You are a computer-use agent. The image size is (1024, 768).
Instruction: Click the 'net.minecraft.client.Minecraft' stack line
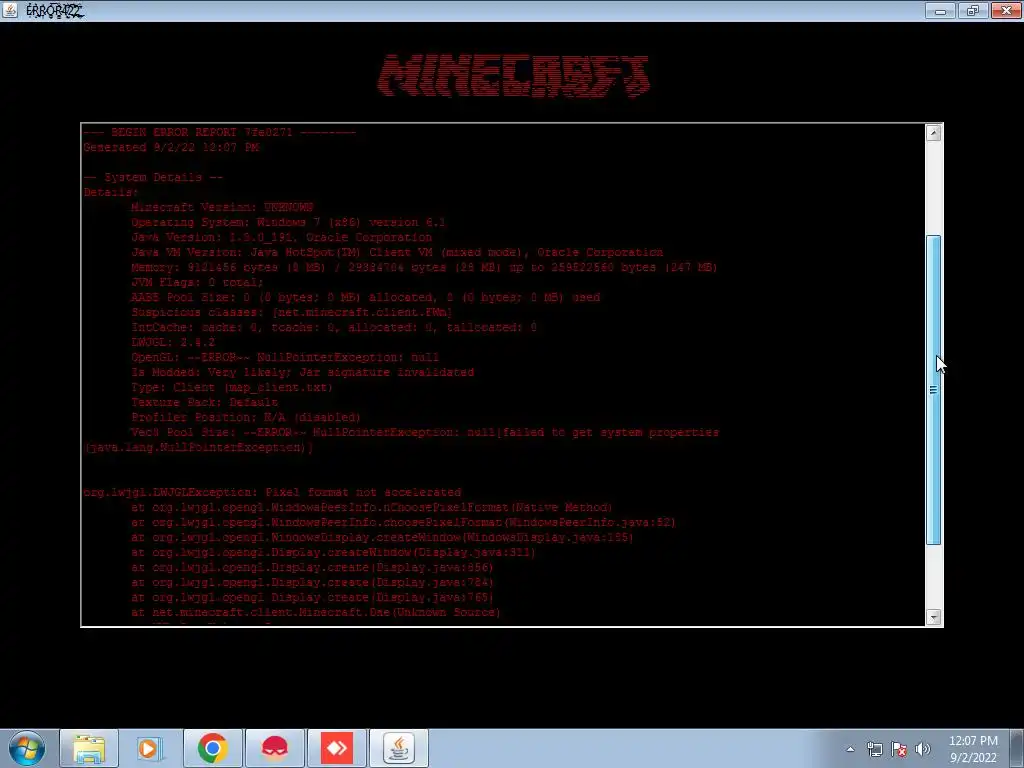(x=315, y=613)
